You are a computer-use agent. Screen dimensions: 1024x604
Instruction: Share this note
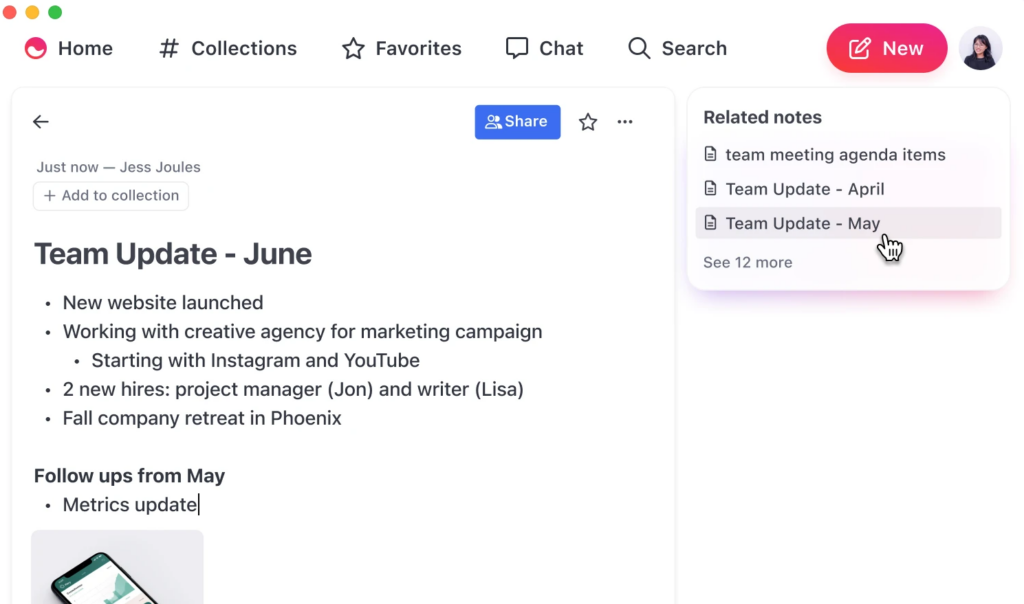(x=517, y=122)
